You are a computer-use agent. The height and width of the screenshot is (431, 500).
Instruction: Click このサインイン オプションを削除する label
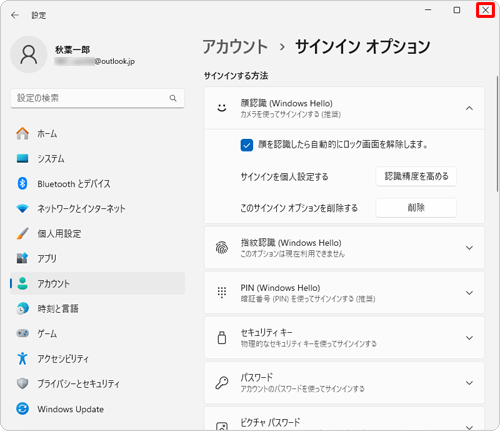299,208
